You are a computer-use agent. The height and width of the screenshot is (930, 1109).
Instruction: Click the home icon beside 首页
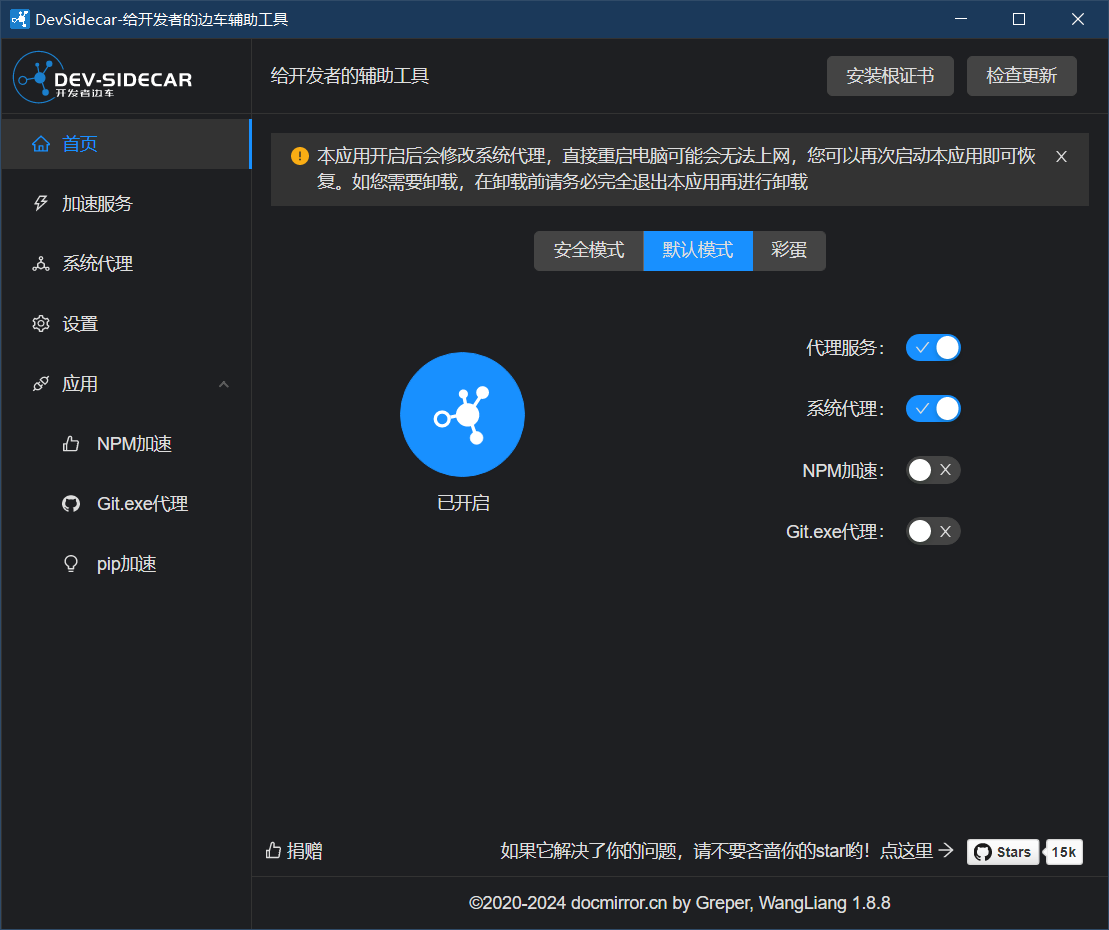[x=41, y=144]
